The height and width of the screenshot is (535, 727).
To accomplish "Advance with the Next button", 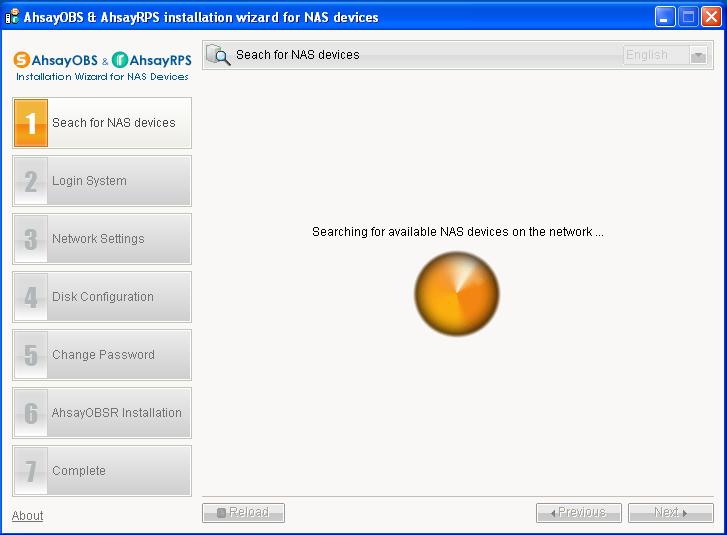I will click(x=670, y=513).
